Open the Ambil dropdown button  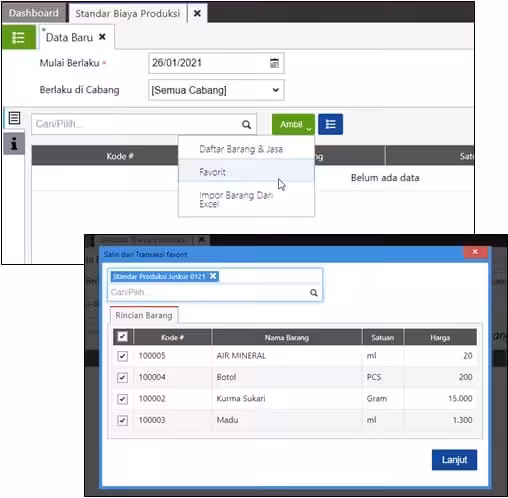coord(293,124)
